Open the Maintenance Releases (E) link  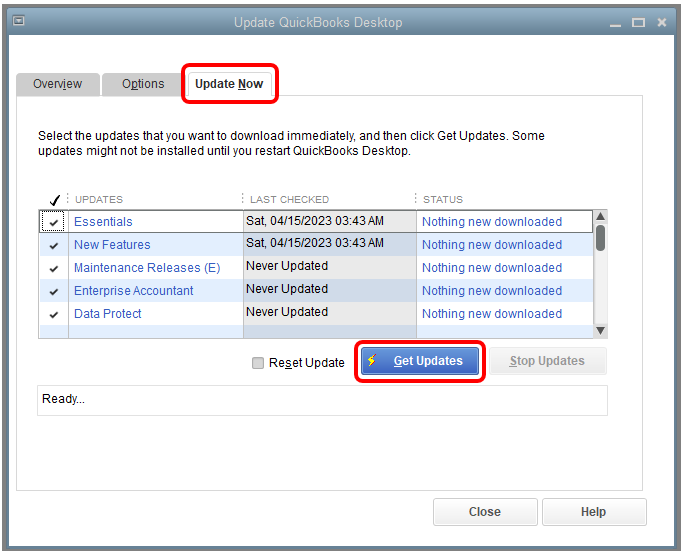point(147,268)
